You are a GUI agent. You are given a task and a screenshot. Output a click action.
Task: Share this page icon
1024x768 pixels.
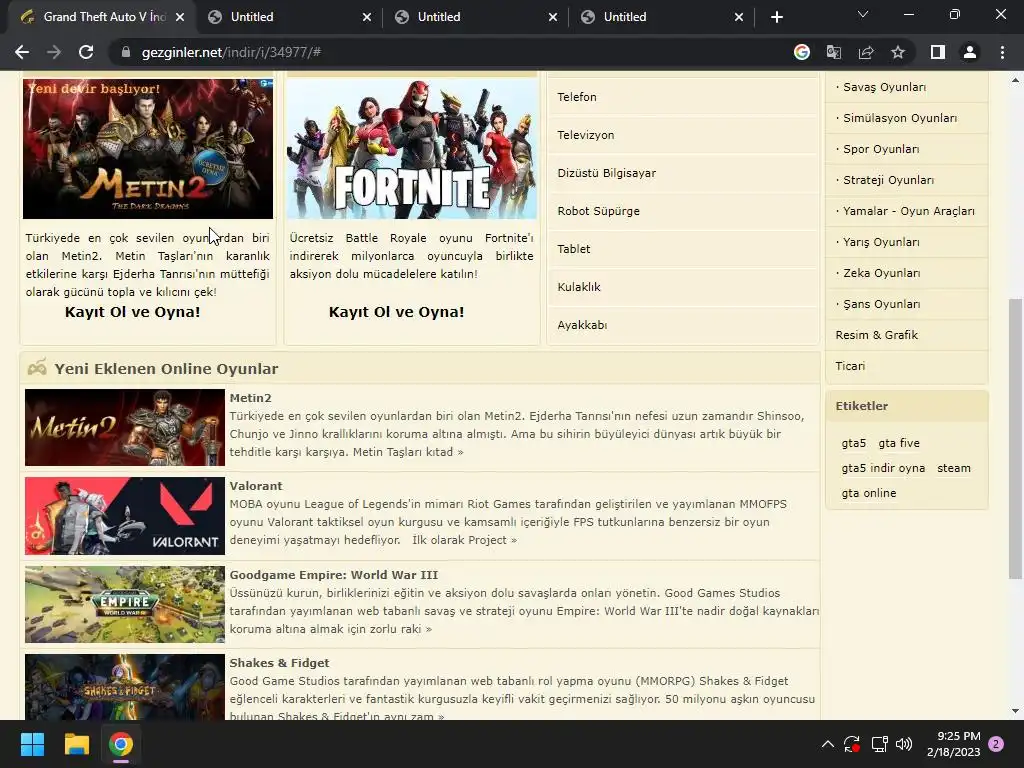click(x=866, y=52)
